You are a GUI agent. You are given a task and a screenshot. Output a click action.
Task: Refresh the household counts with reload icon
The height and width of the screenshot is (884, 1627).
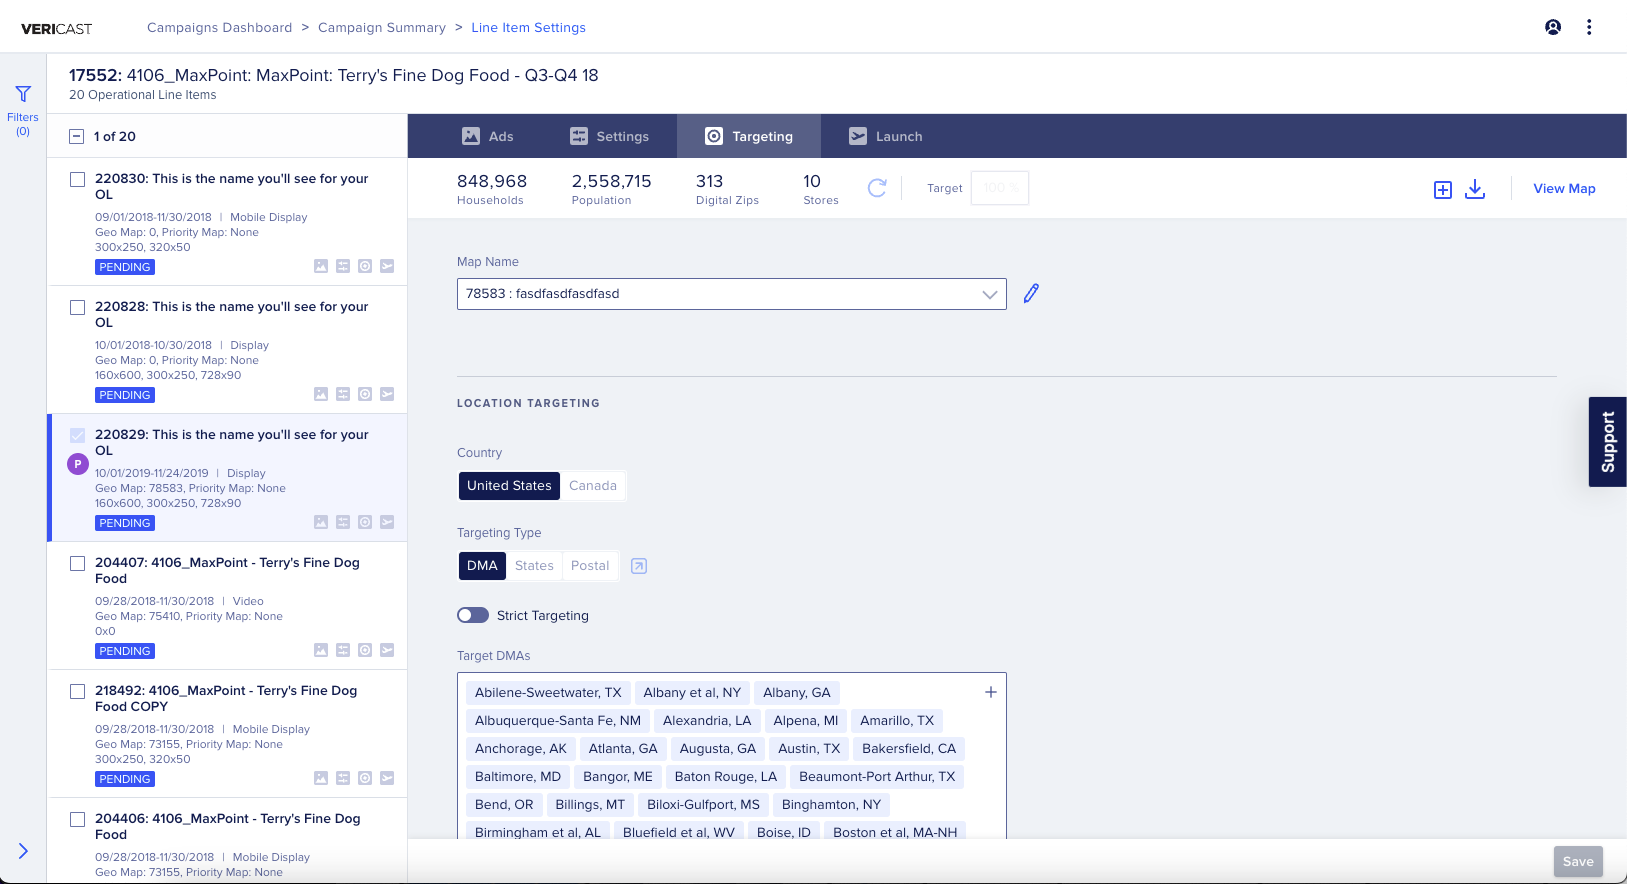(877, 188)
